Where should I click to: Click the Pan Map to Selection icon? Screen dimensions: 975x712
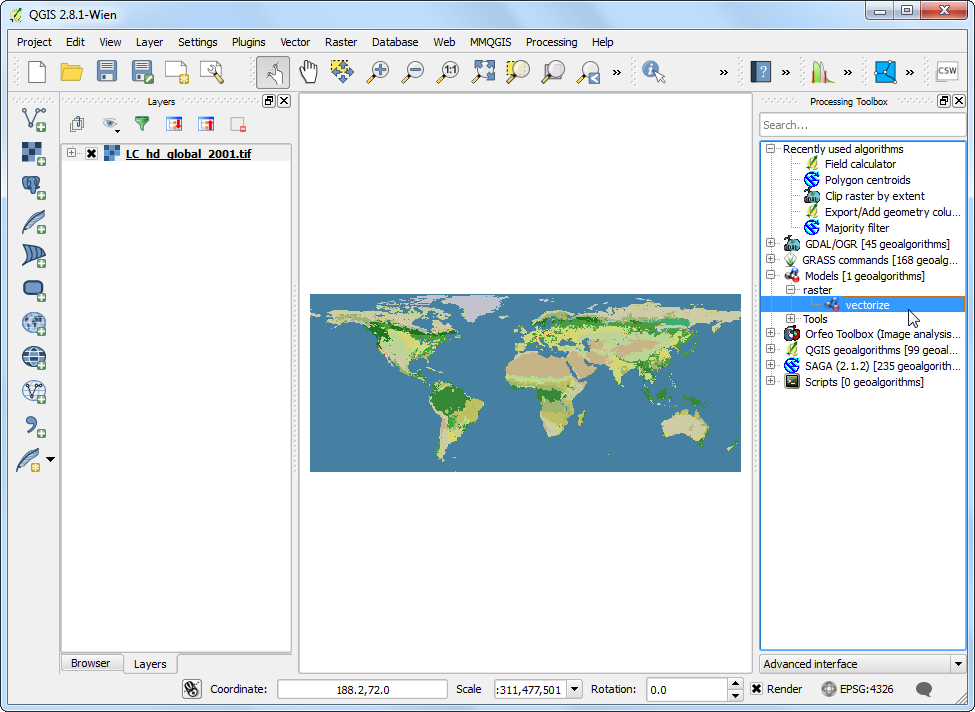click(x=342, y=72)
